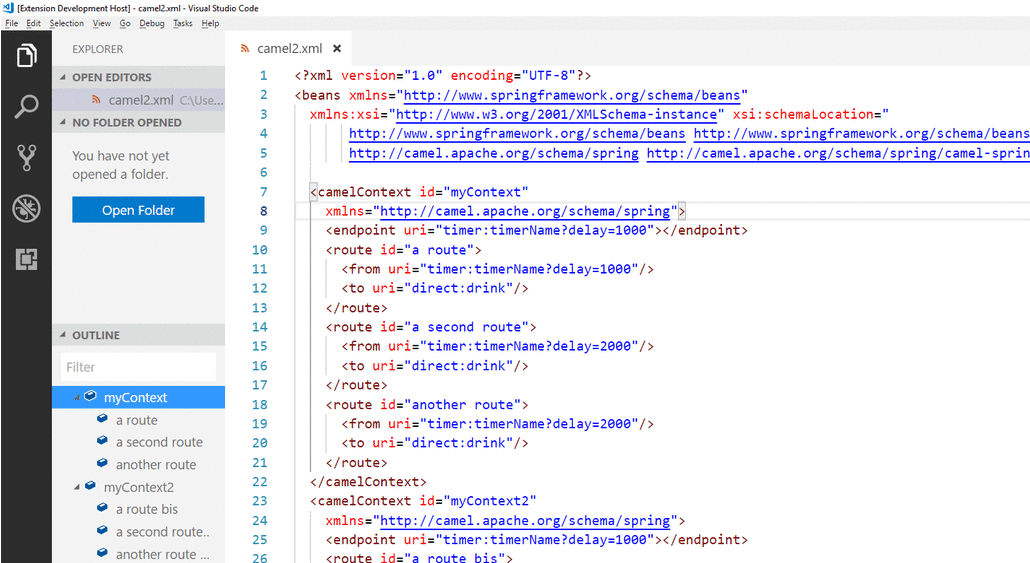Open the Debug menu
Screen dimensions: 1030x563
pyautogui.click(x=152, y=23)
